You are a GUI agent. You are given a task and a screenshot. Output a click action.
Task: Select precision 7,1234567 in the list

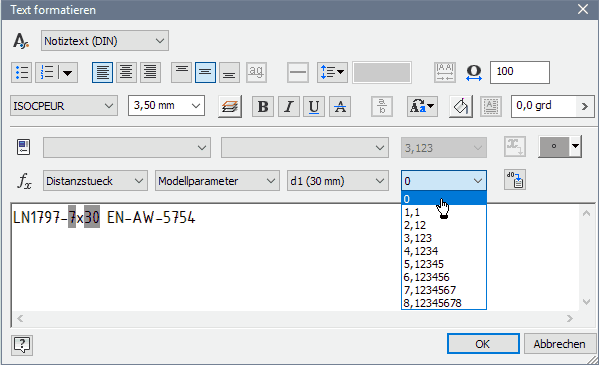444,290
